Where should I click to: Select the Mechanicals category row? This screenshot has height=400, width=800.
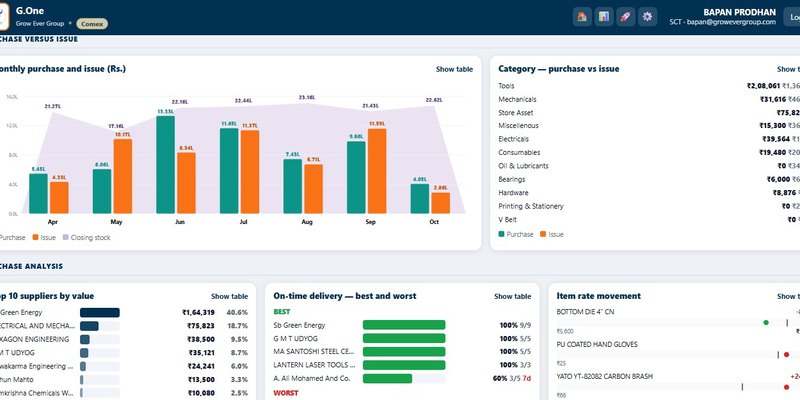649,99
